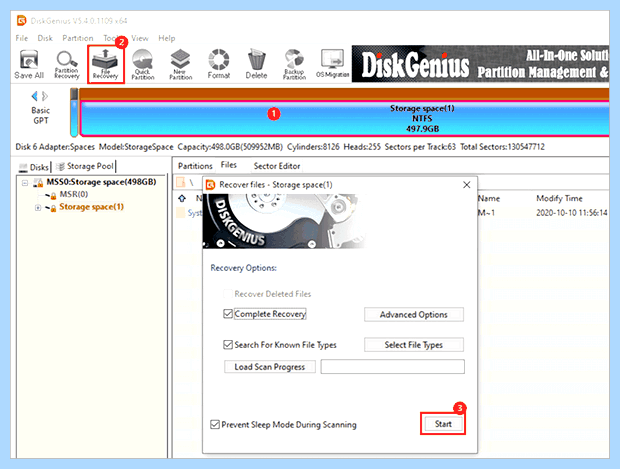Select the Quick Partition icon
This screenshot has width=620, height=469.
[x=142, y=64]
